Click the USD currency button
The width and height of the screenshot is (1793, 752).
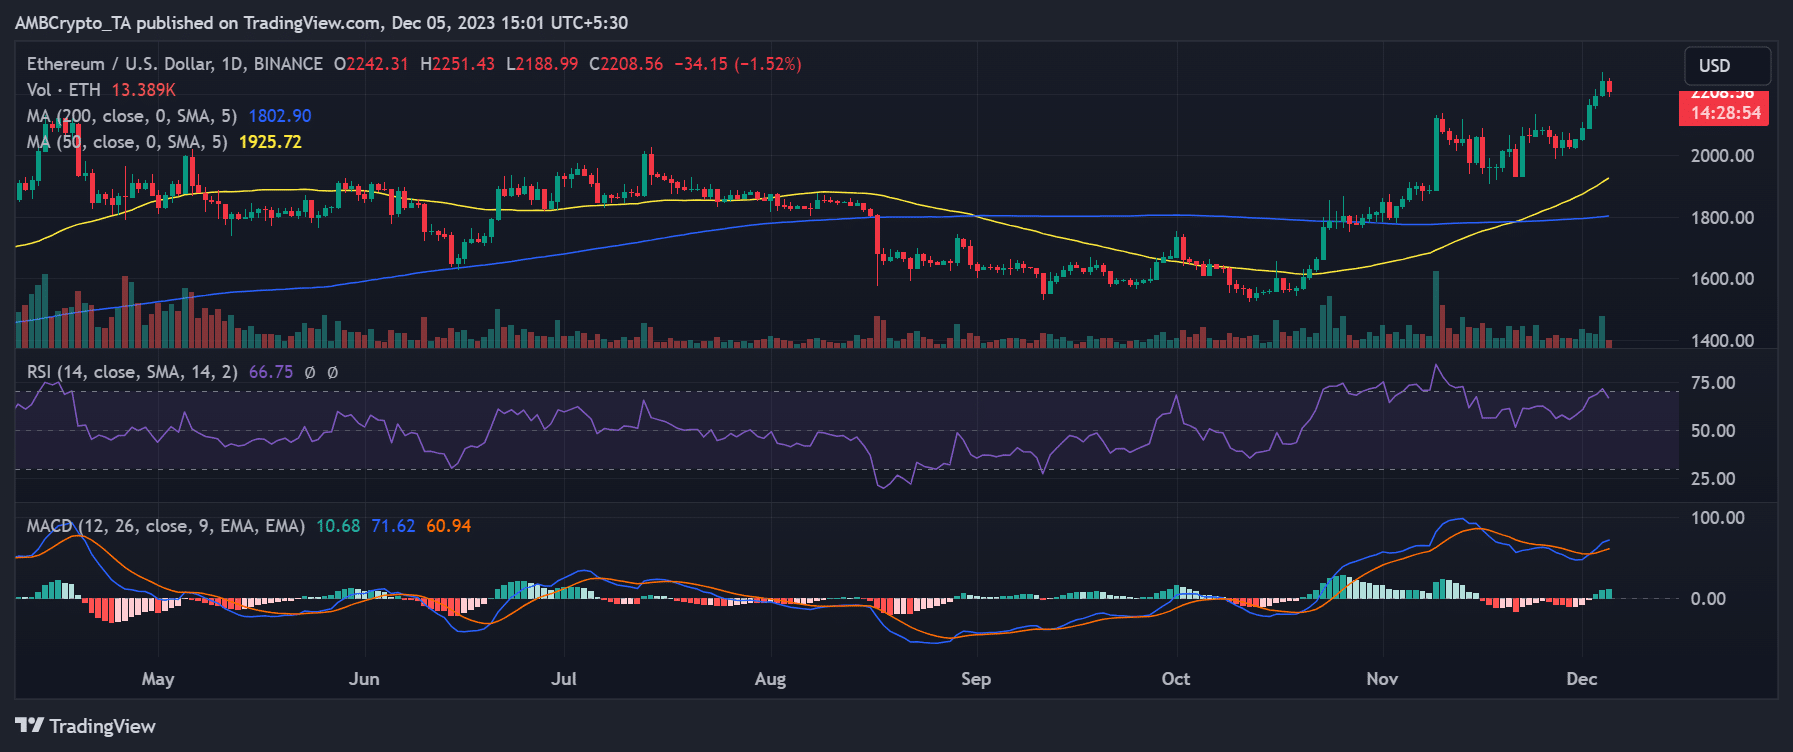1727,66
